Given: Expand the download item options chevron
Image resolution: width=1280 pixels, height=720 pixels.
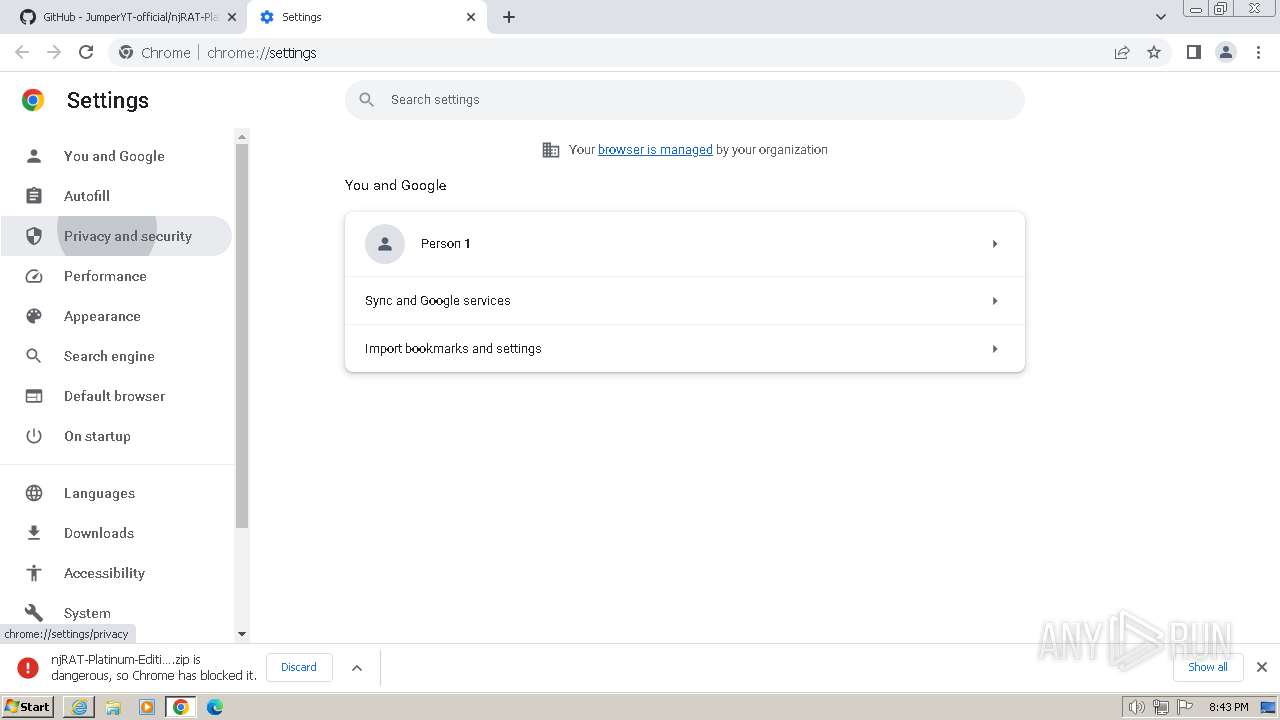Looking at the screenshot, I should tap(357, 668).
